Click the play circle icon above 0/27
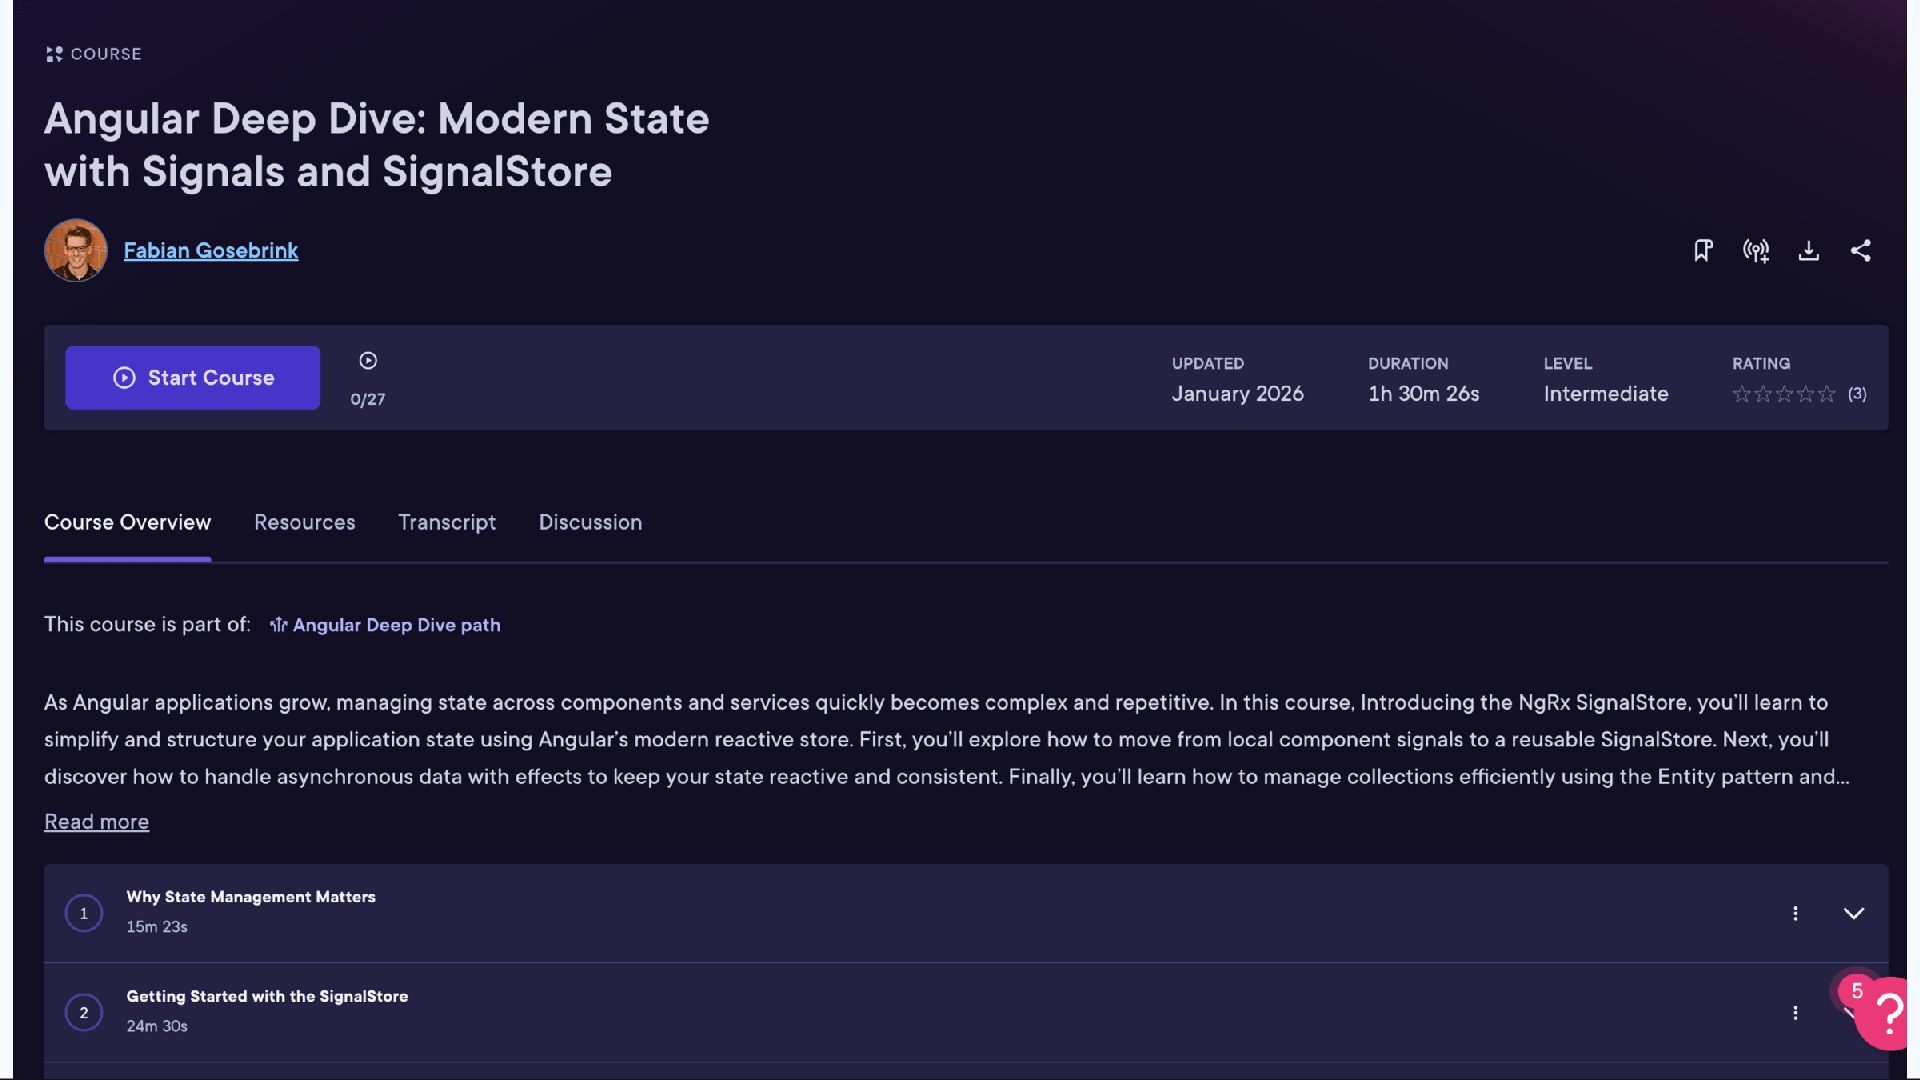This screenshot has height=1080, width=1920. (x=368, y=361)
